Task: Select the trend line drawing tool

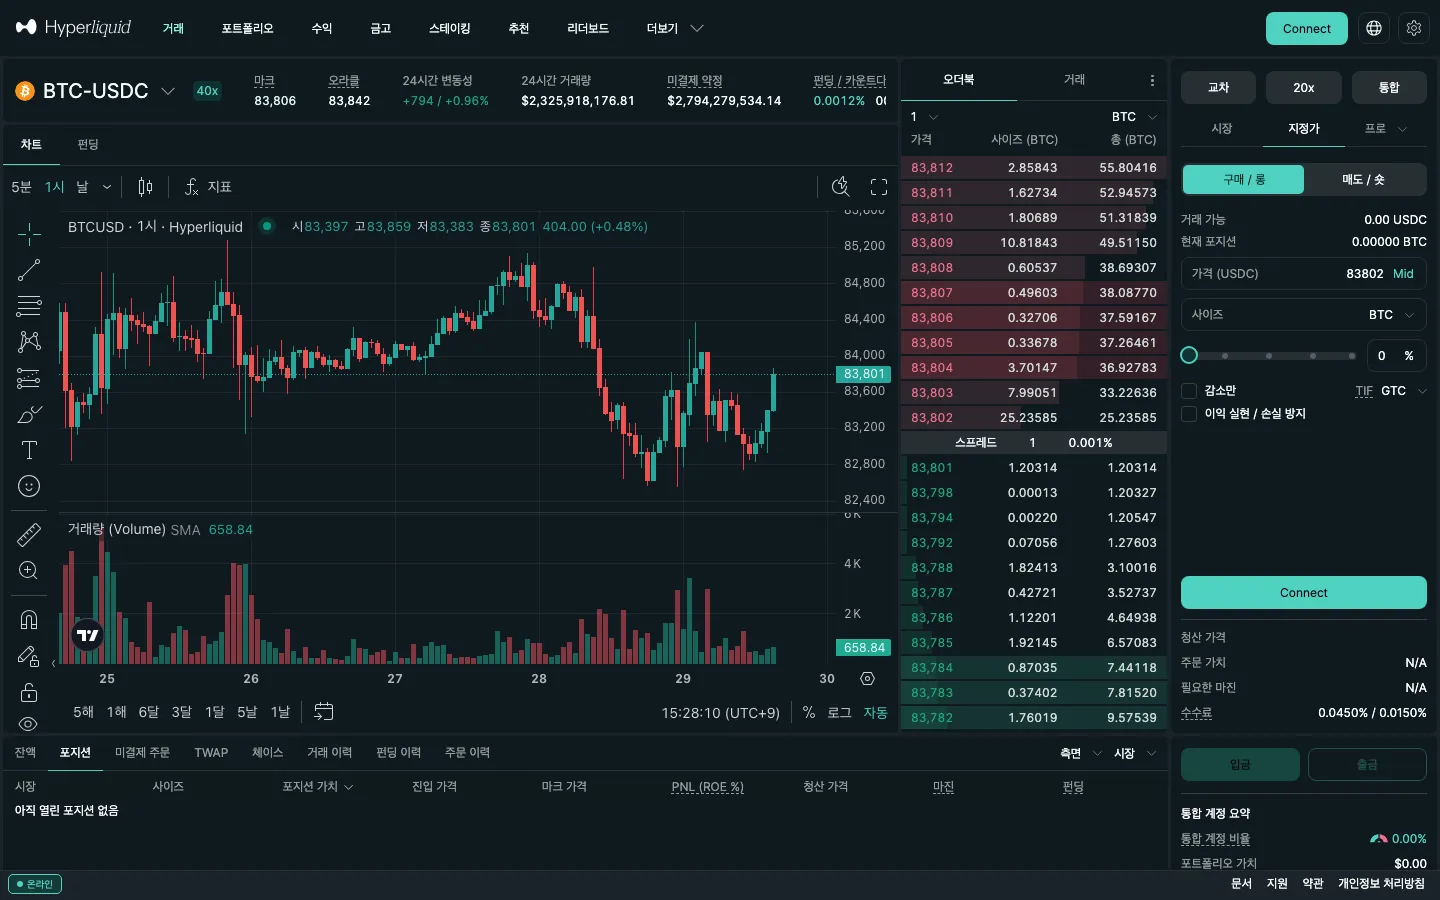Action: (29, 270)
